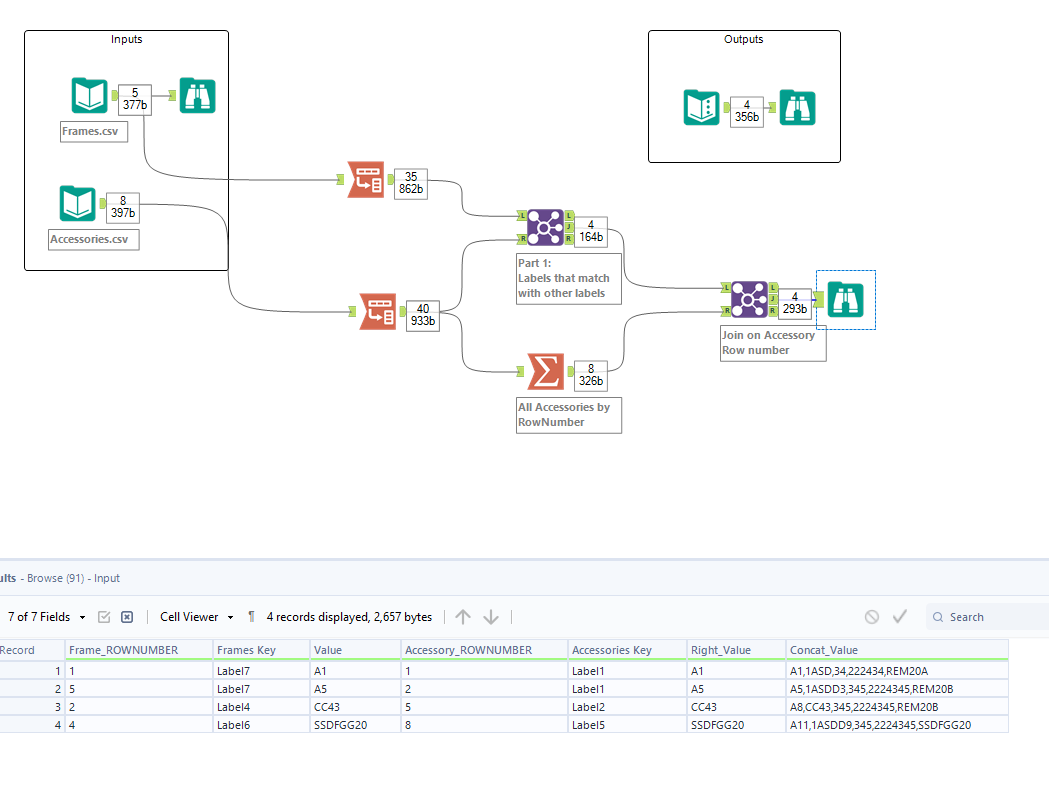This screenshot has width=1049, height=786.
Task: Switch to the Input anchor in Results header
Action: click(106, 578)
